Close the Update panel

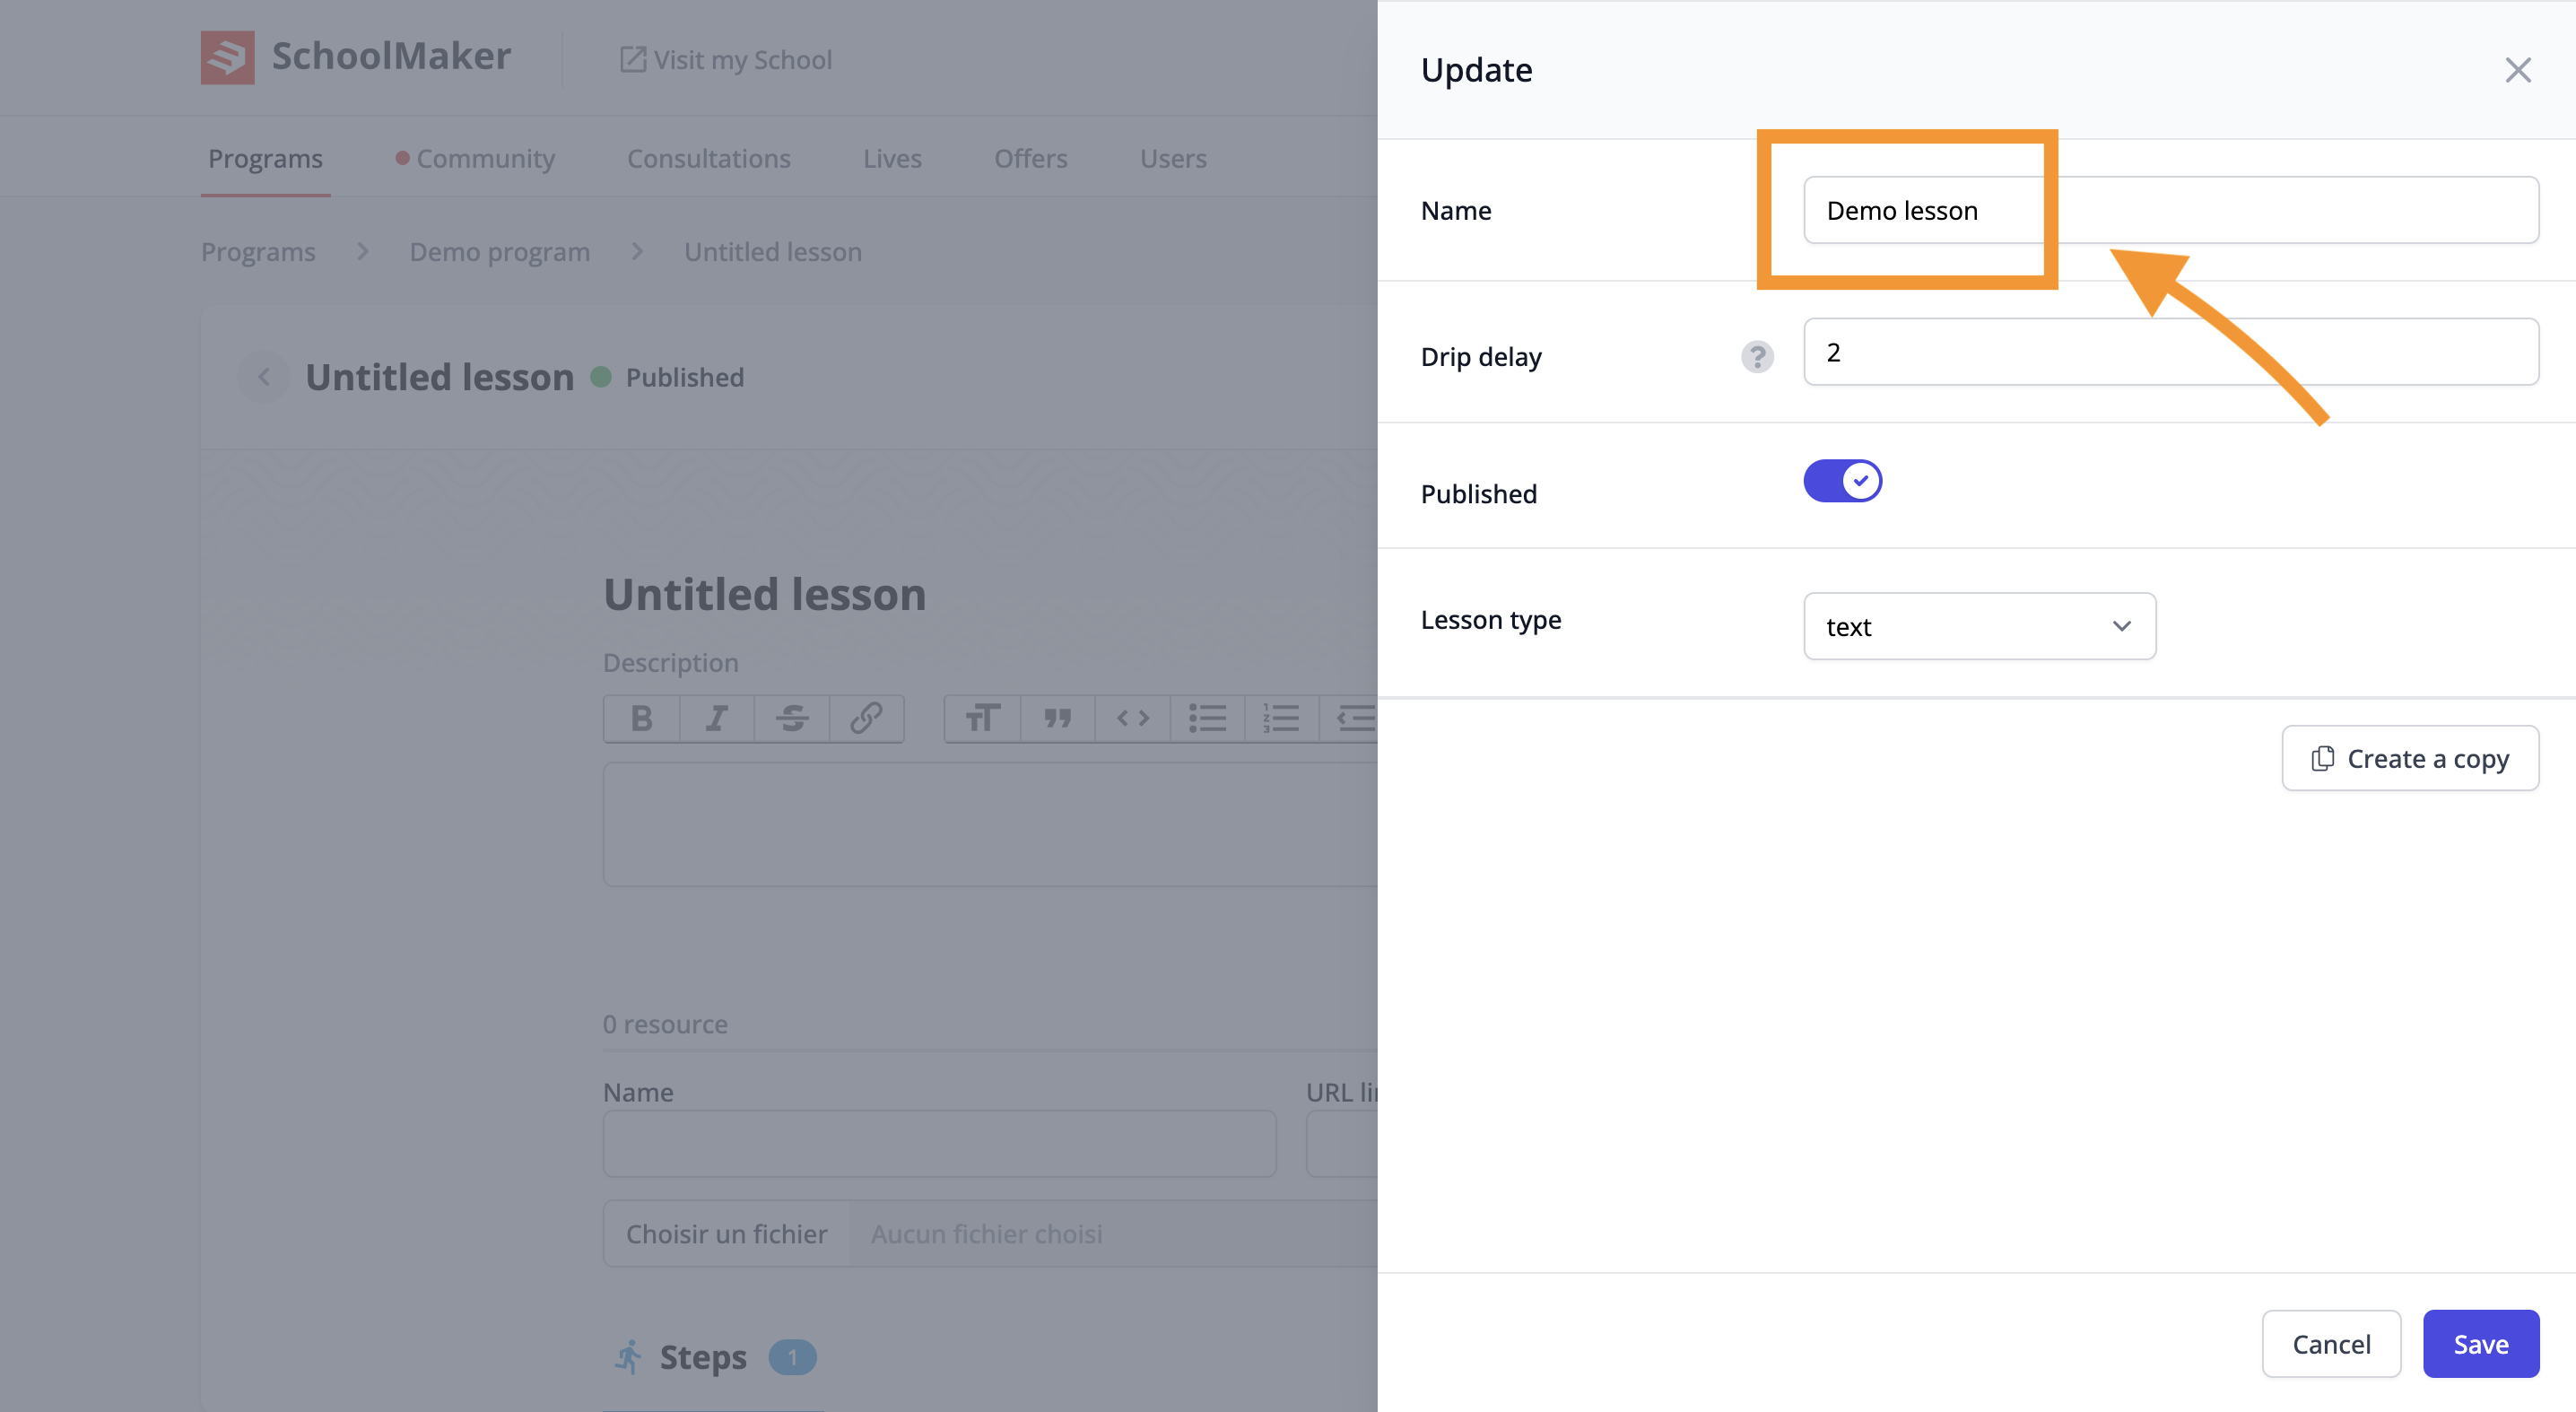click(2517, 70)
